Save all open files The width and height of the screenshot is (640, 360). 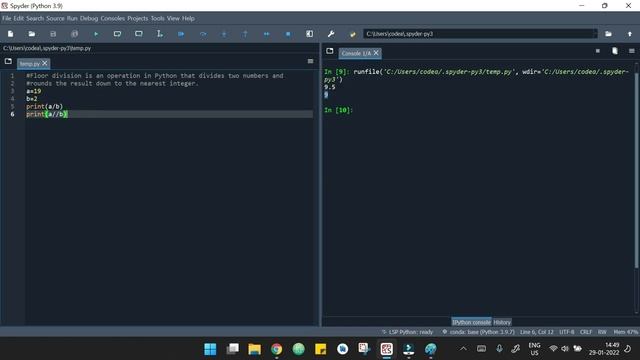point(74,34)
